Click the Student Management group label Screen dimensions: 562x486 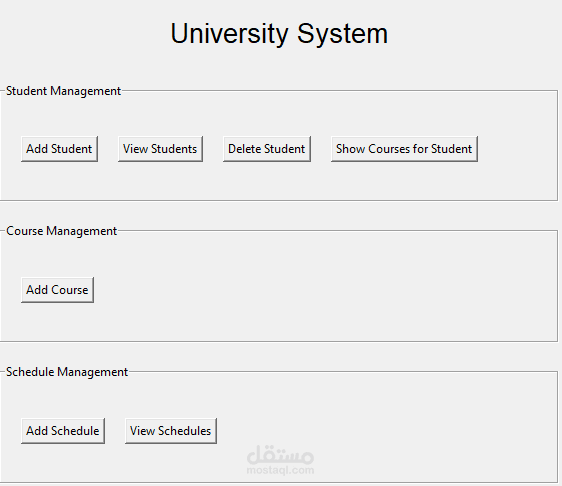63,91
